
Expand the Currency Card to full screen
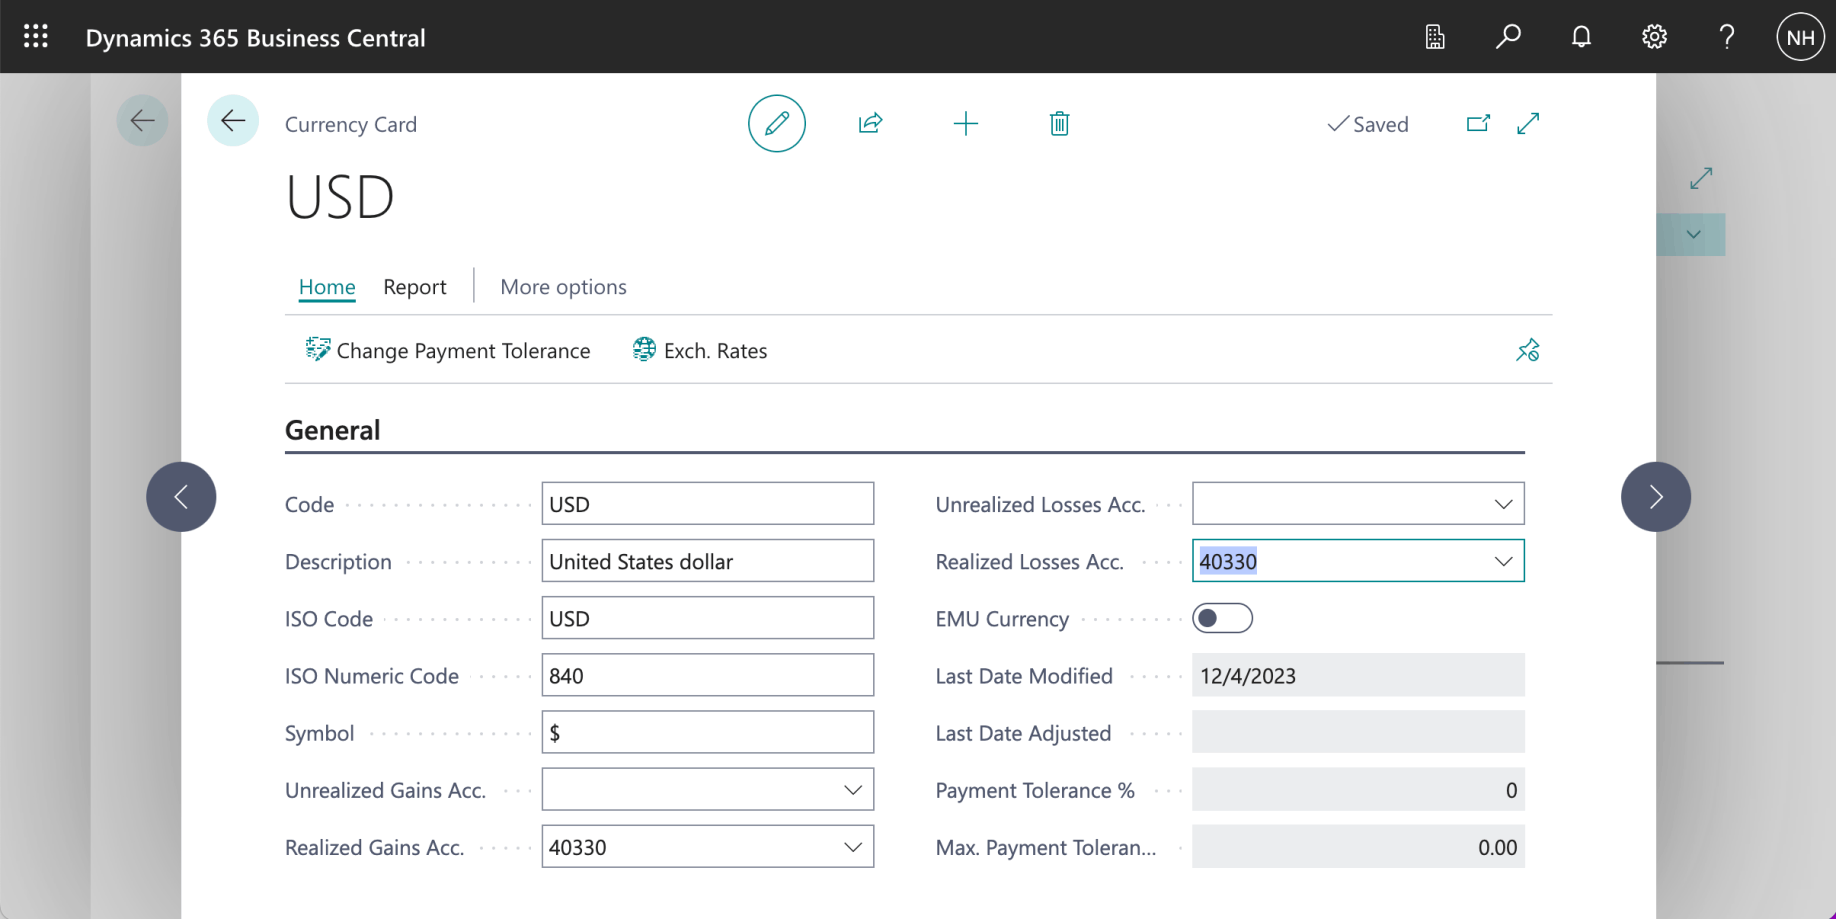[x=1528, y=124]
